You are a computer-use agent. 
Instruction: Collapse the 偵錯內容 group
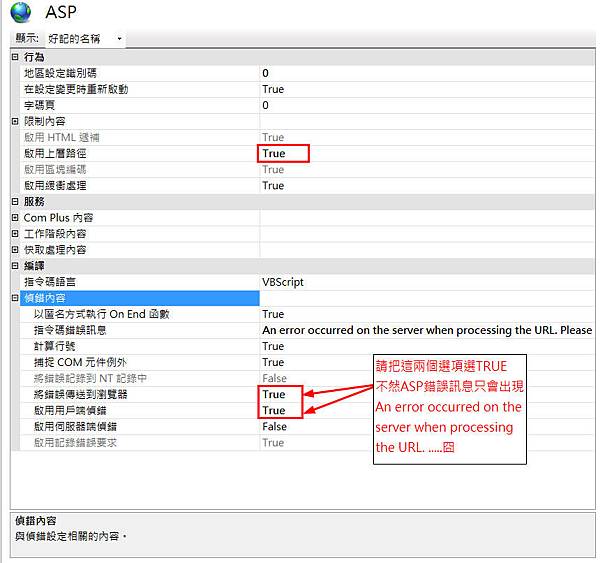click(15, 298)
